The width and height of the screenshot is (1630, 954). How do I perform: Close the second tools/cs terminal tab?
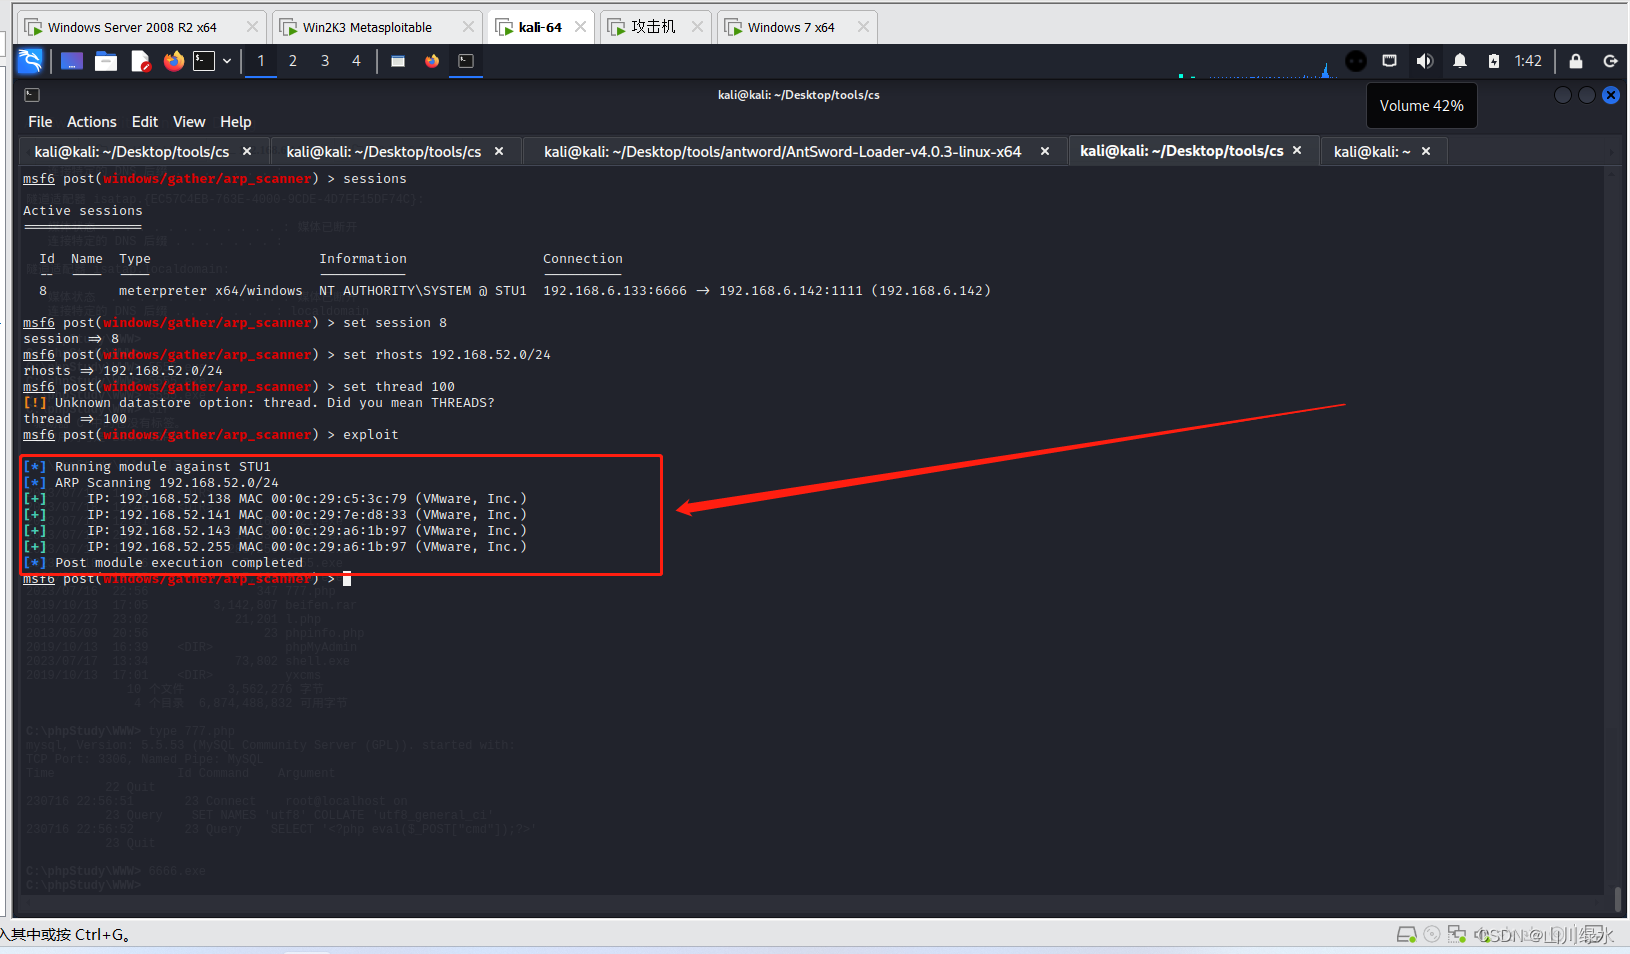point(499,152)
